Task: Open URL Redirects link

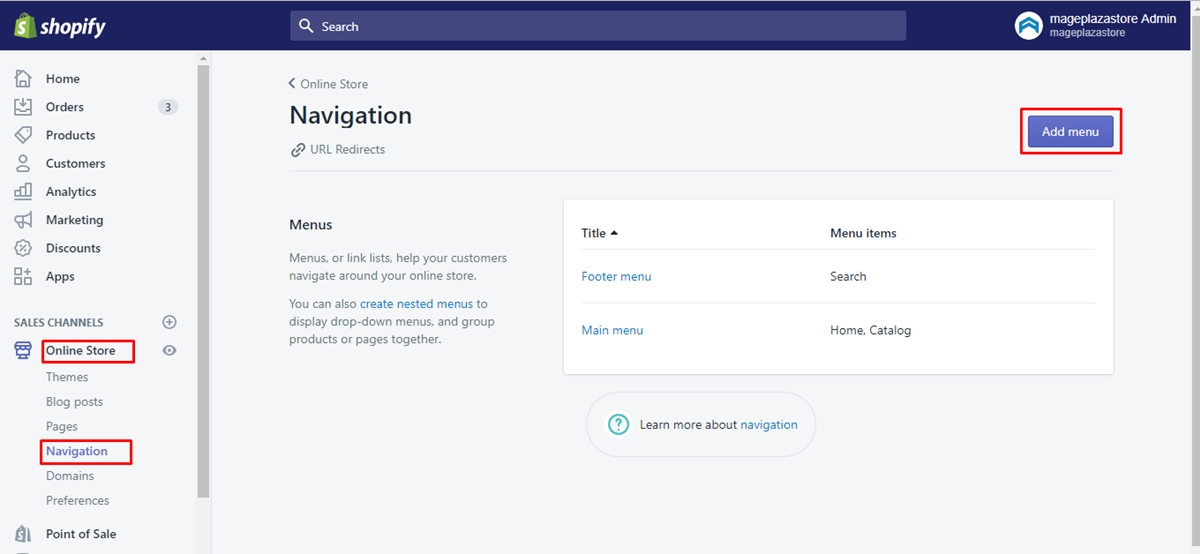Action: (347, 150)
